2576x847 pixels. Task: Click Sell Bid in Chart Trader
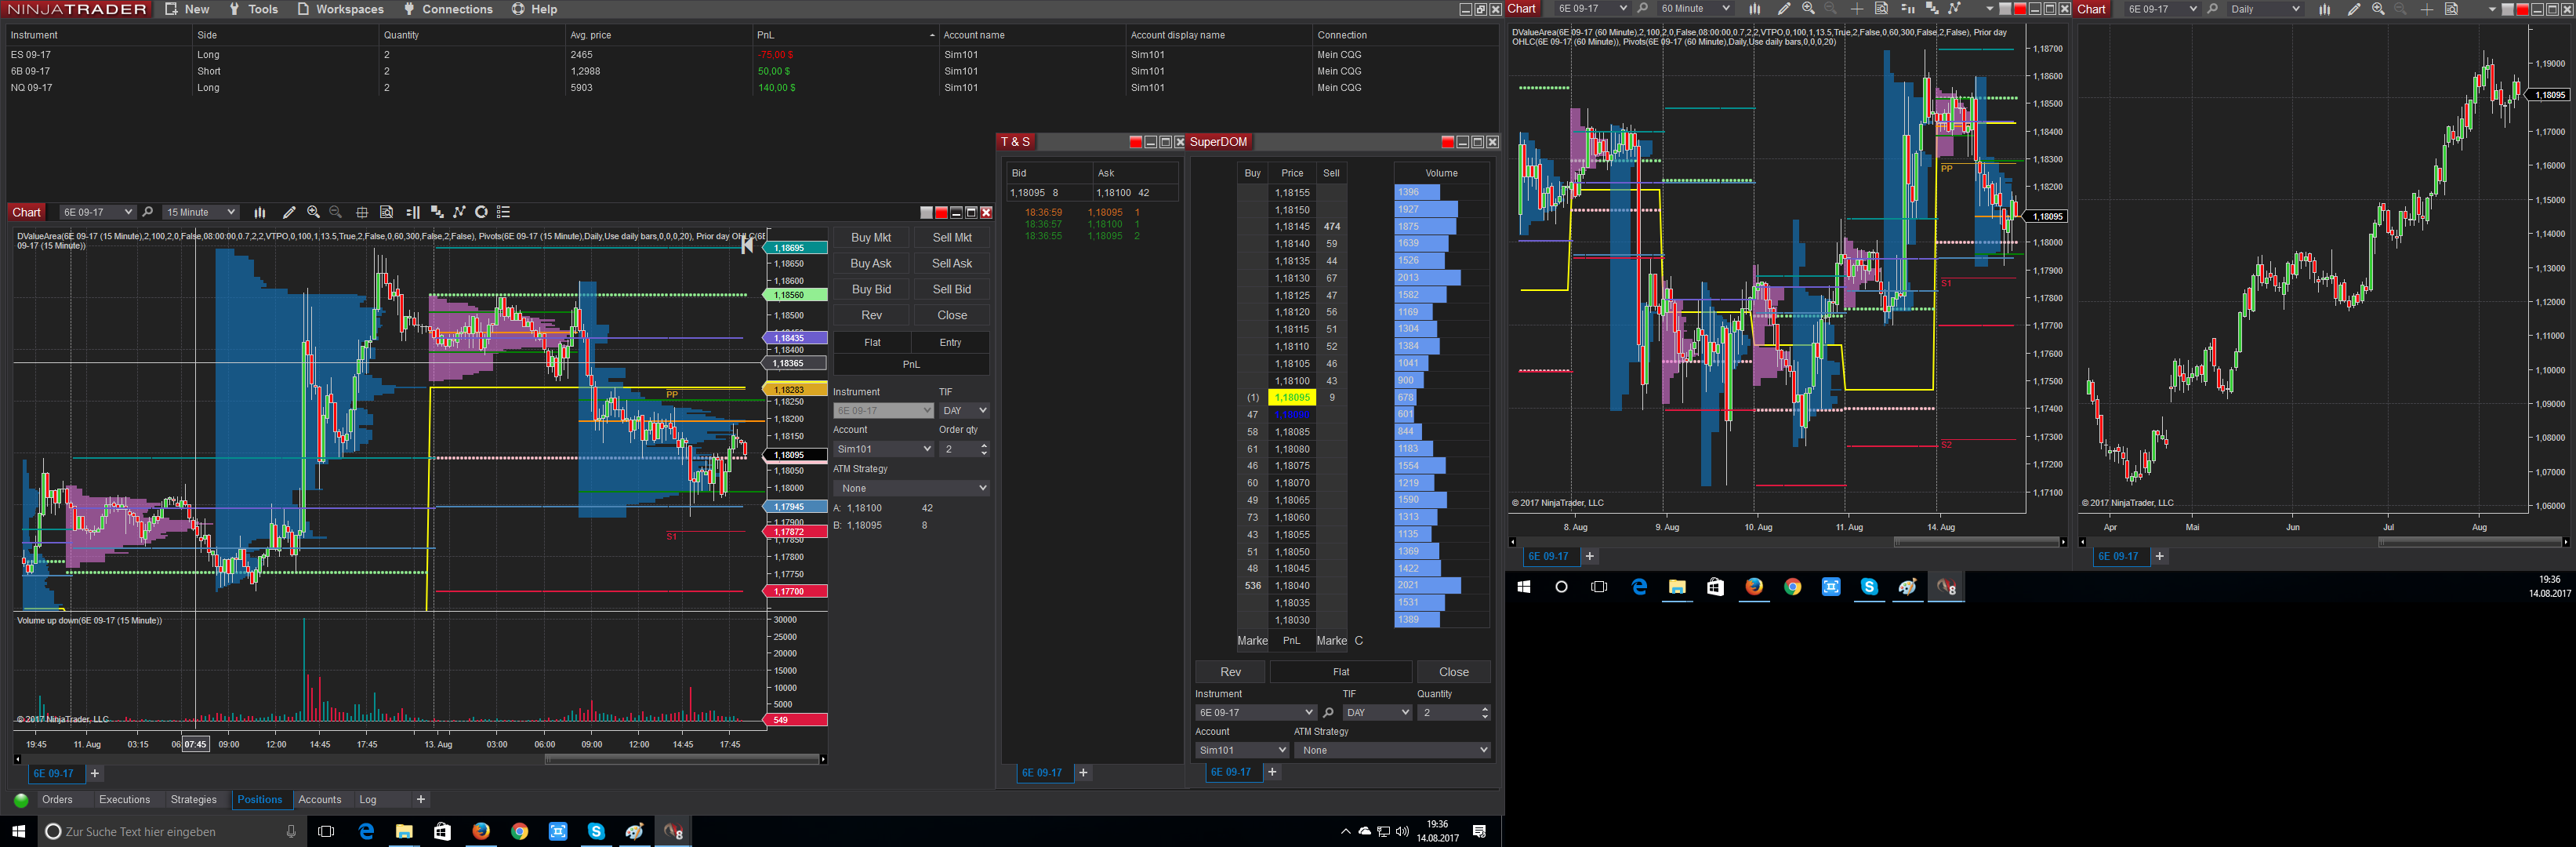[952, 290]
